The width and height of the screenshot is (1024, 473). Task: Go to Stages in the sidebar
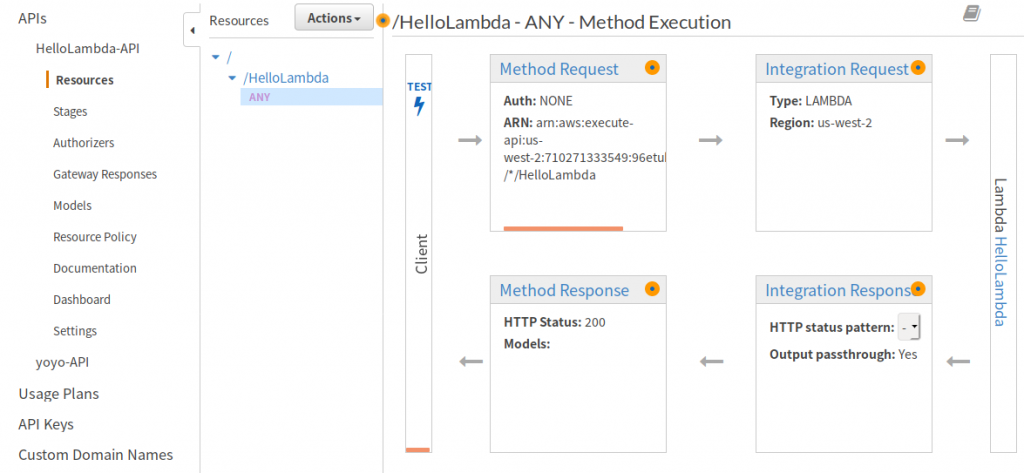70,112
